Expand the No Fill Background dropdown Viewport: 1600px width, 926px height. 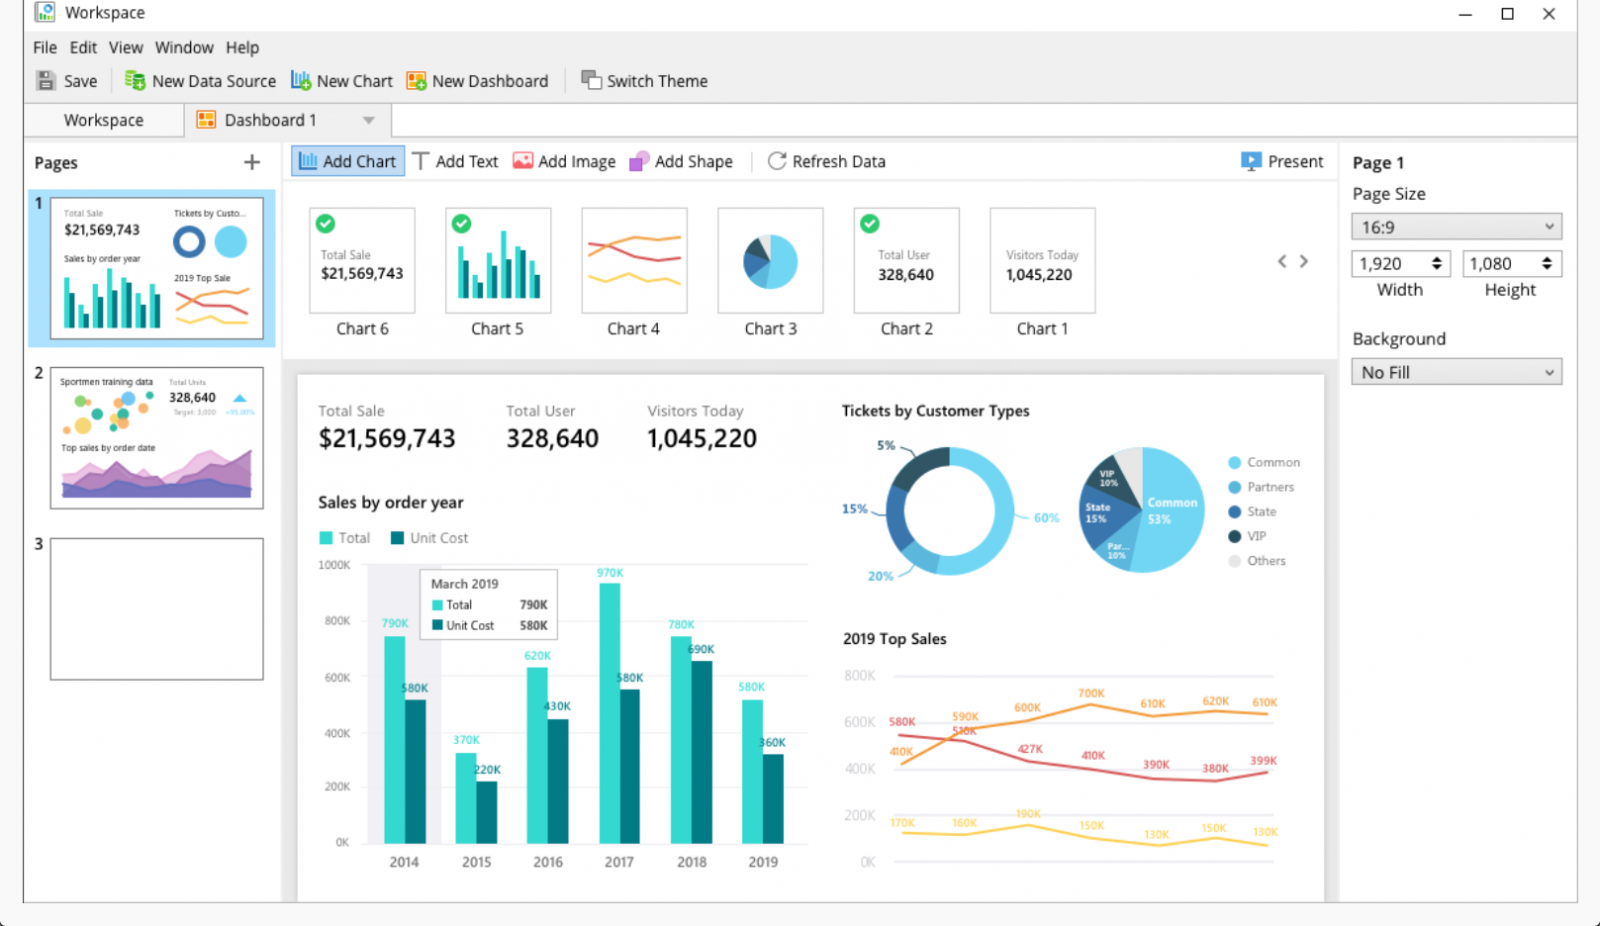[x=1456, y=372]
